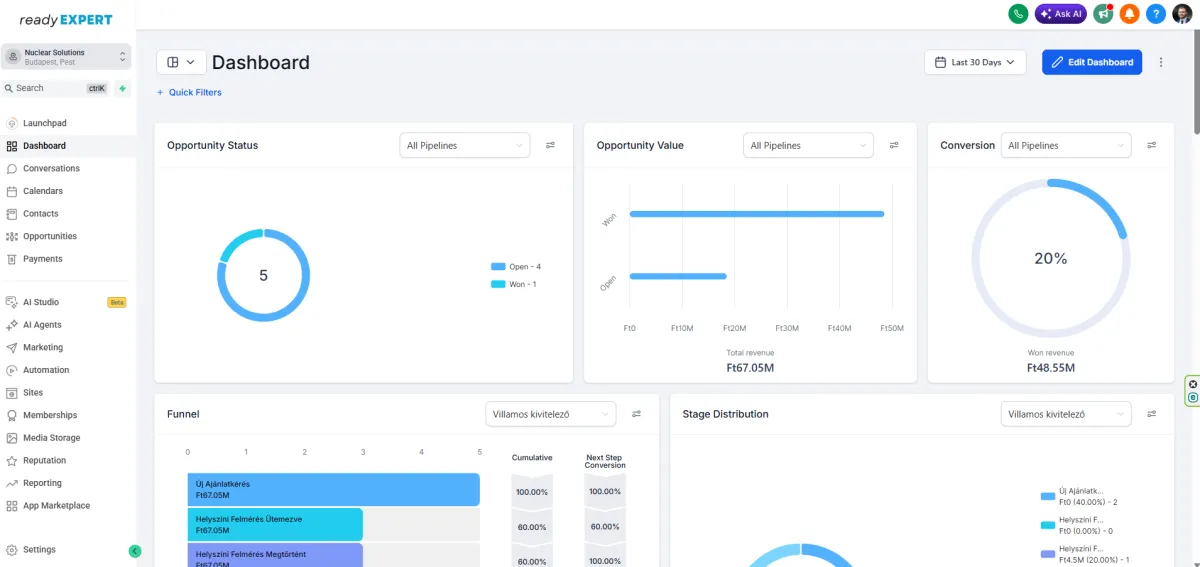Click the Won bar in Opportunity Value

756,214
